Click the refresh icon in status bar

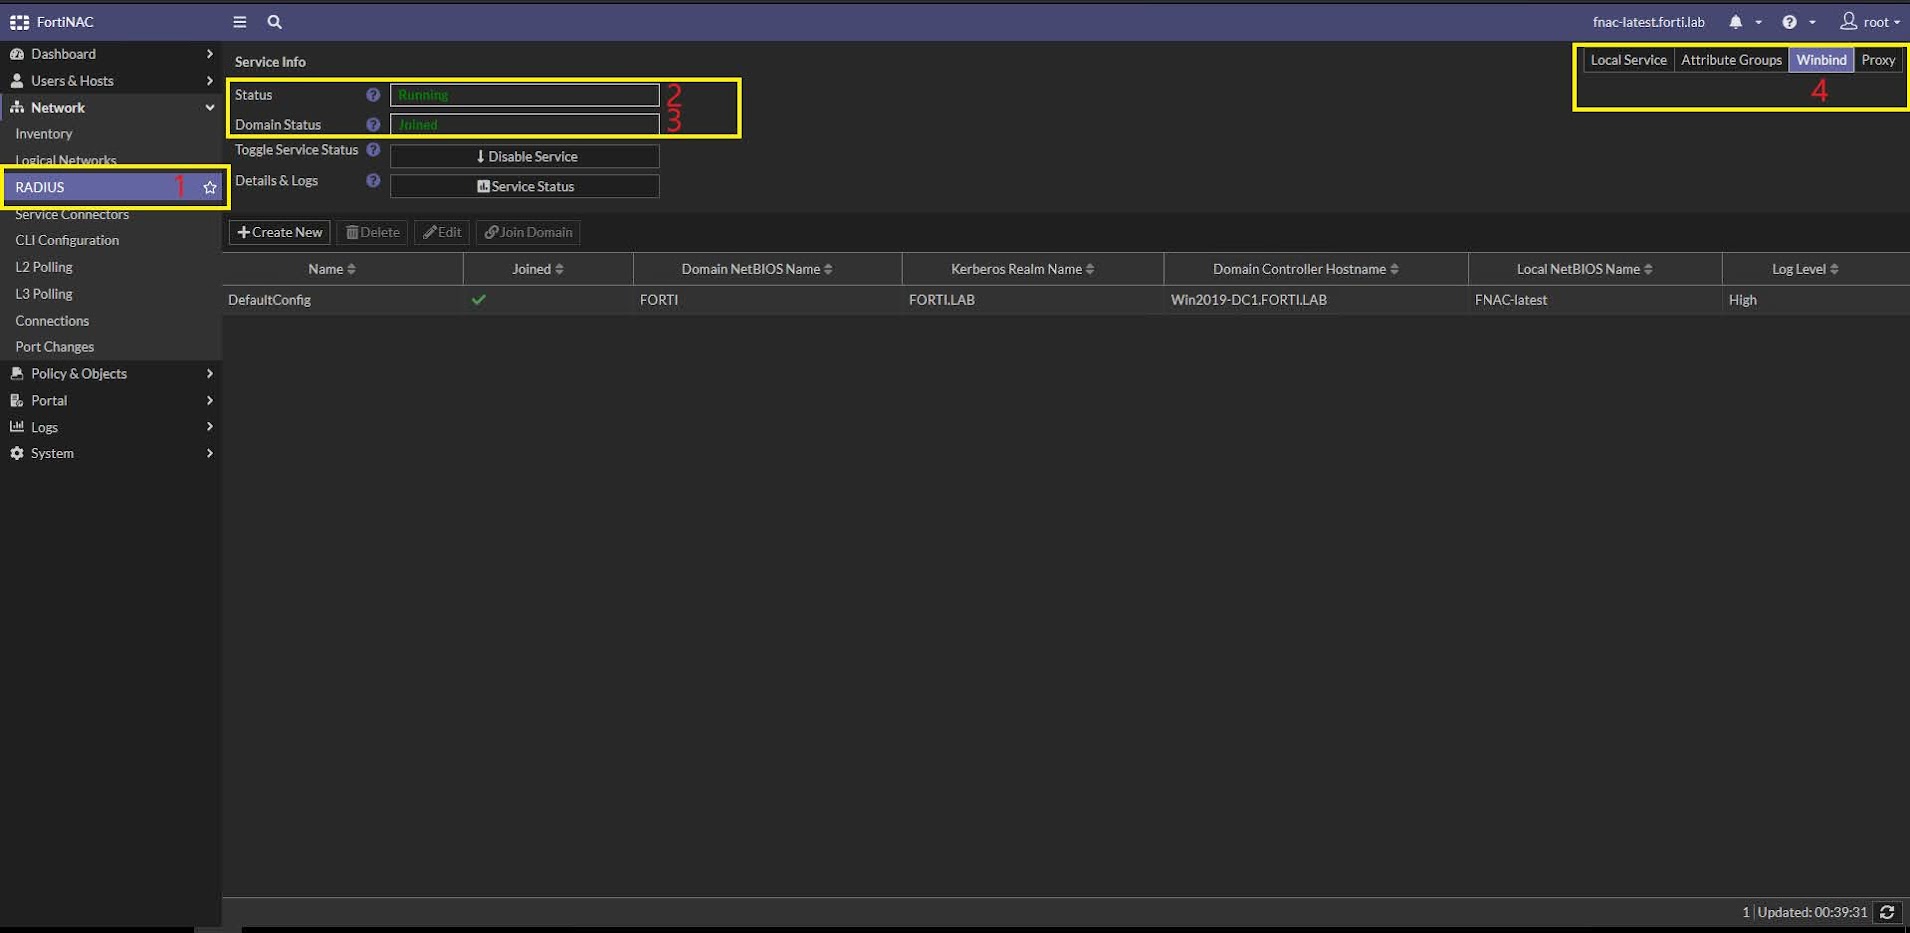[1887, 912]
